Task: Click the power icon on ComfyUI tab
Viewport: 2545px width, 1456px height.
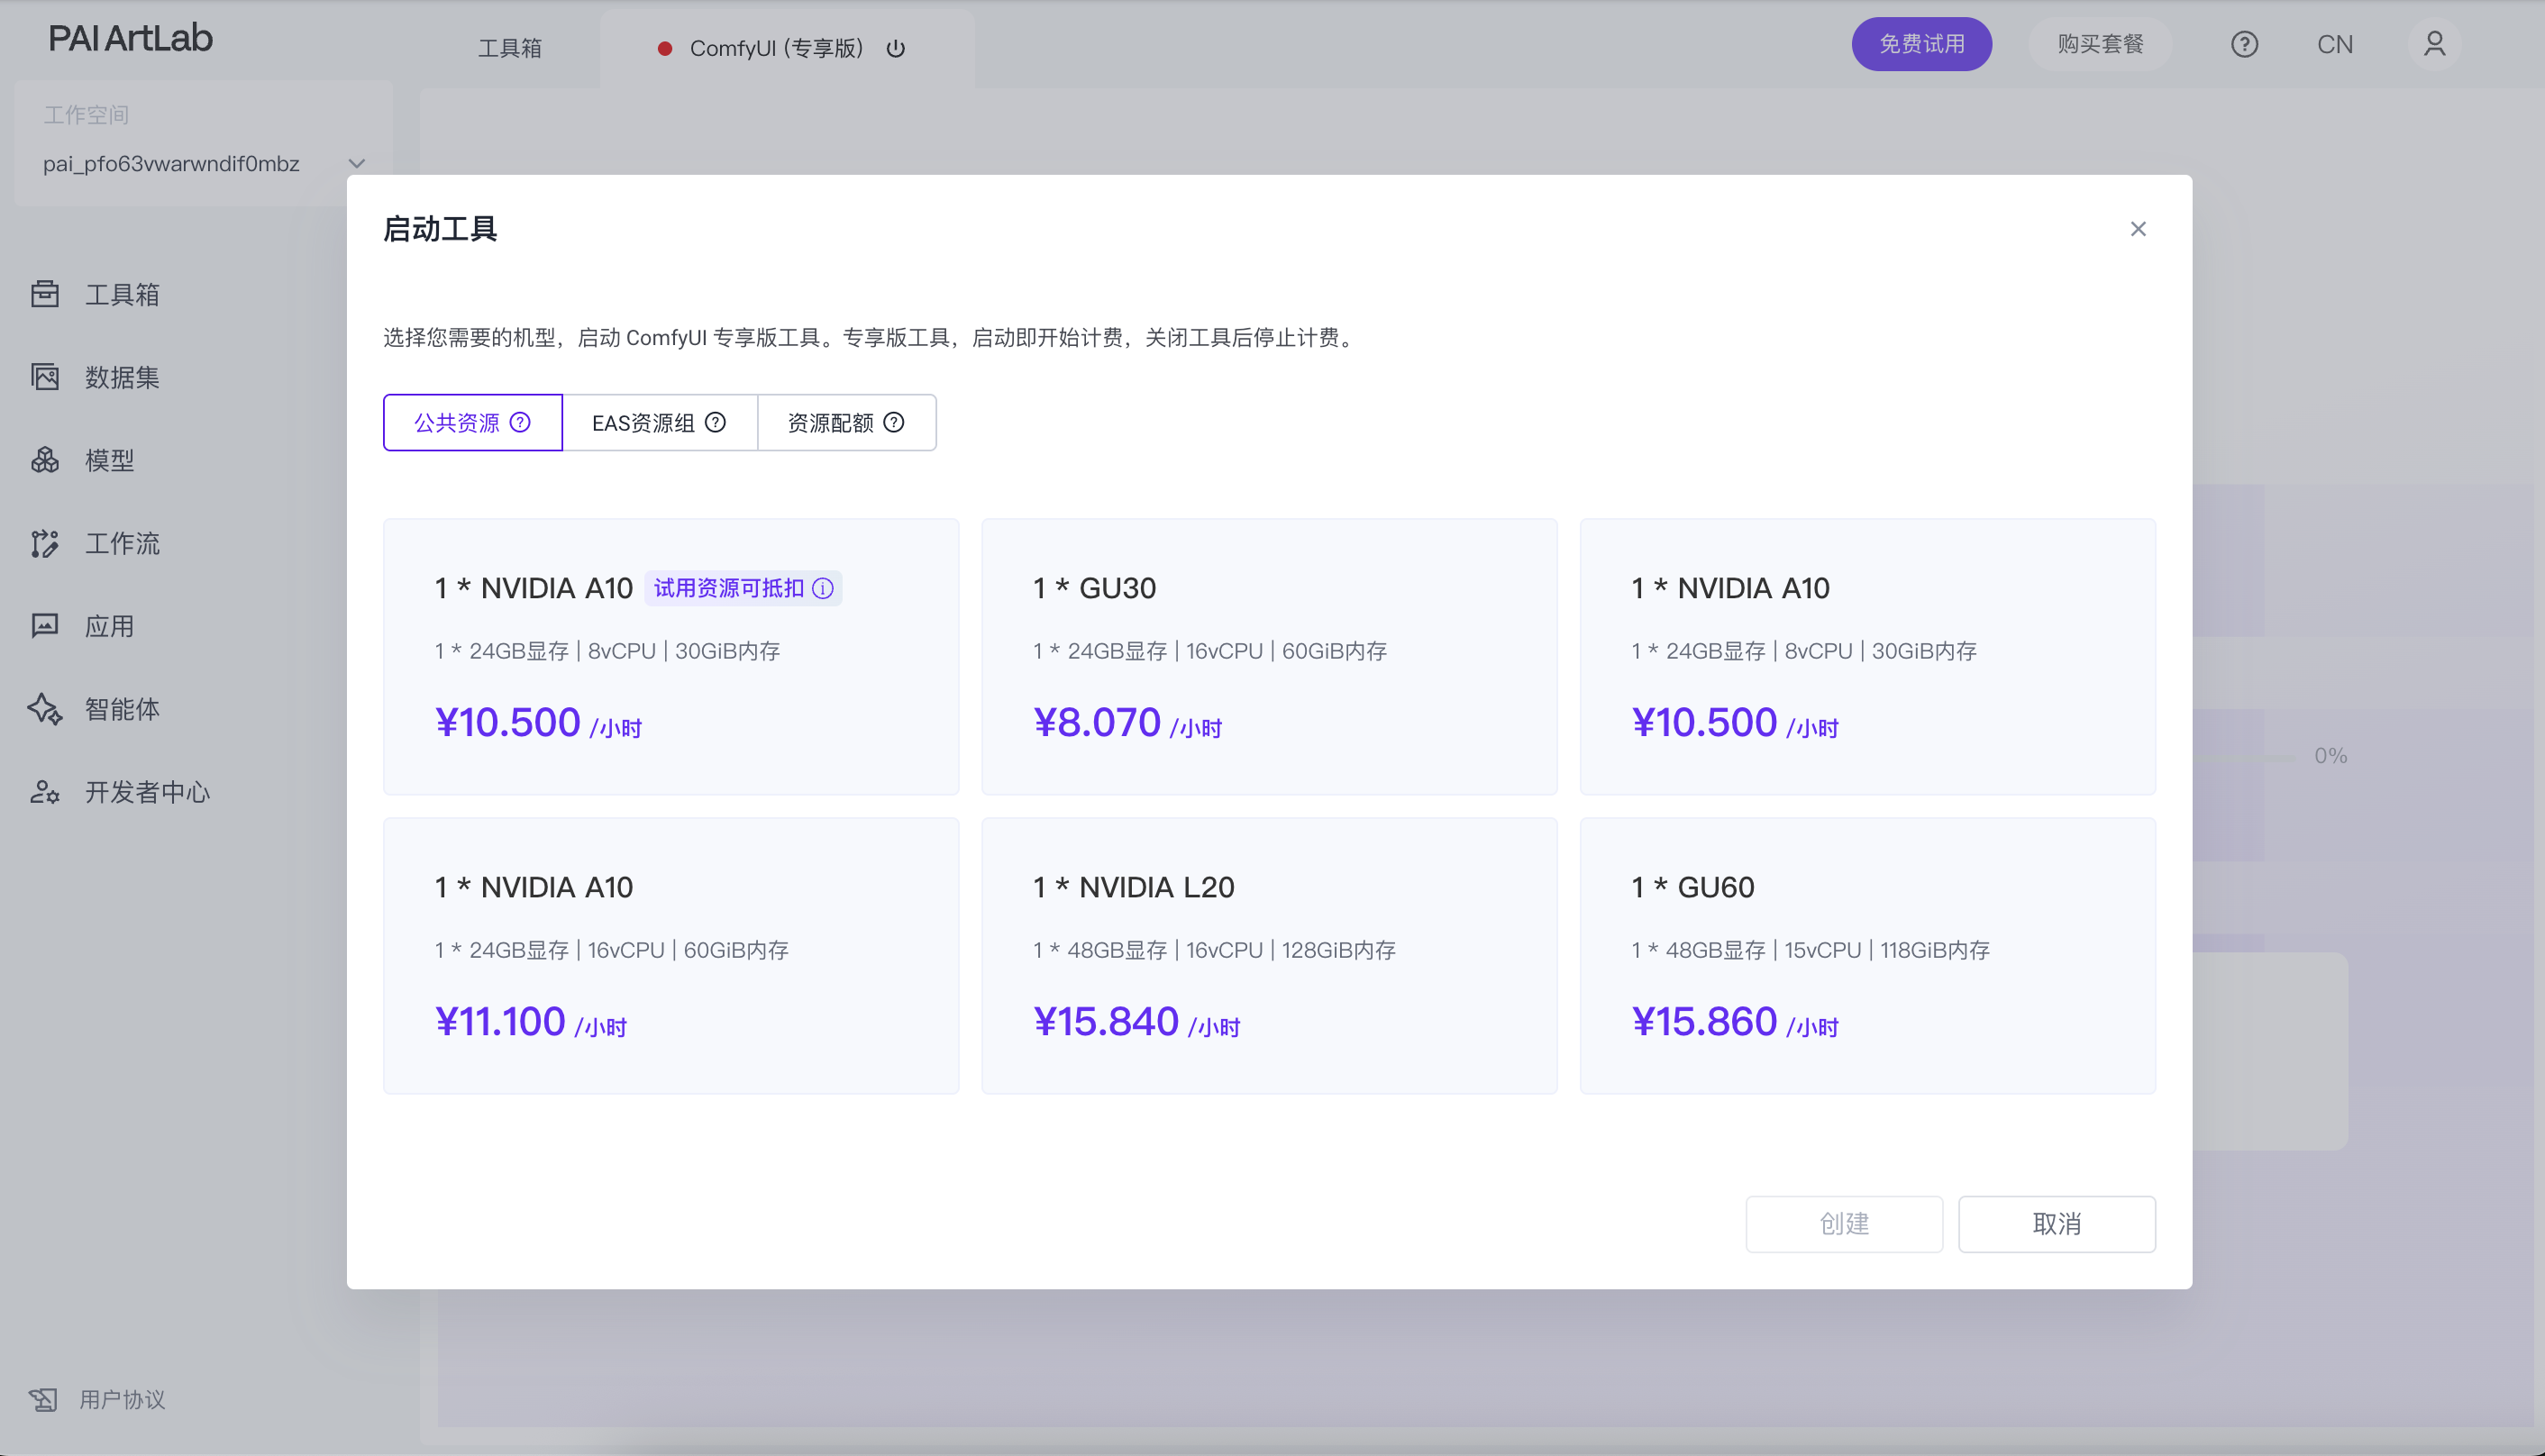Action: [x=896, y=48]
